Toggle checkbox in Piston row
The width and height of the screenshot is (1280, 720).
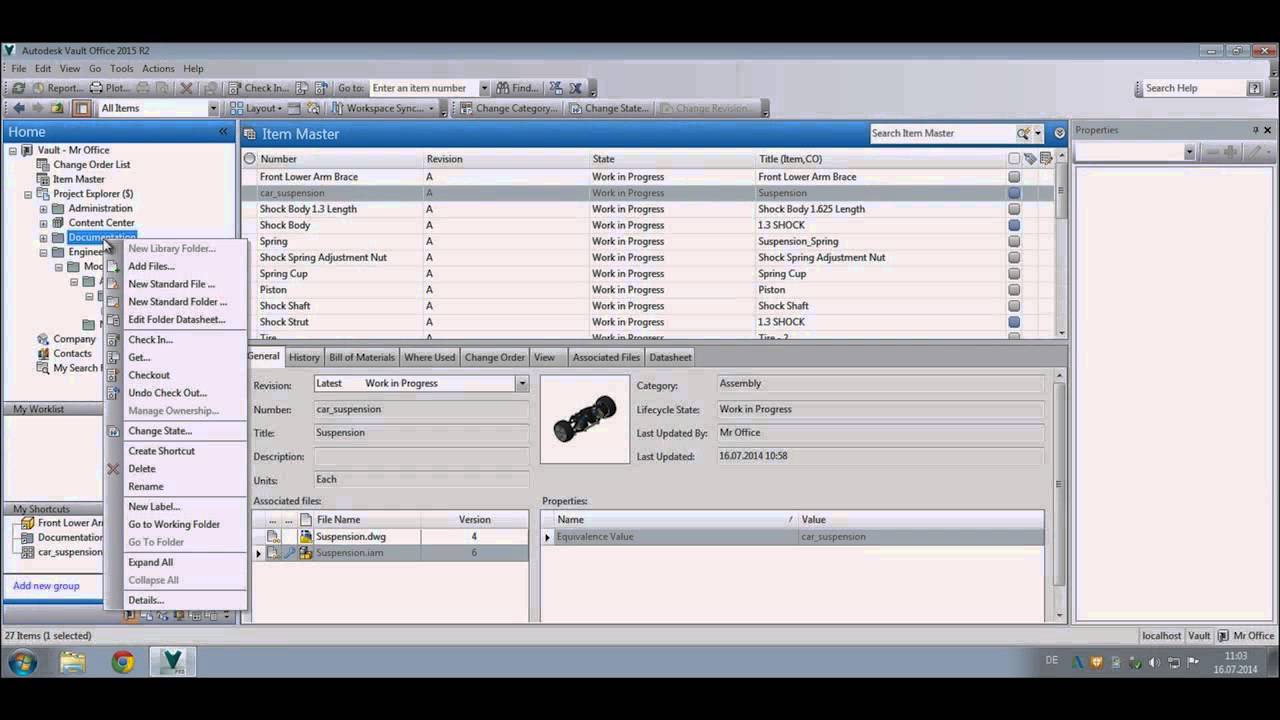click(x=1014, y=290)
